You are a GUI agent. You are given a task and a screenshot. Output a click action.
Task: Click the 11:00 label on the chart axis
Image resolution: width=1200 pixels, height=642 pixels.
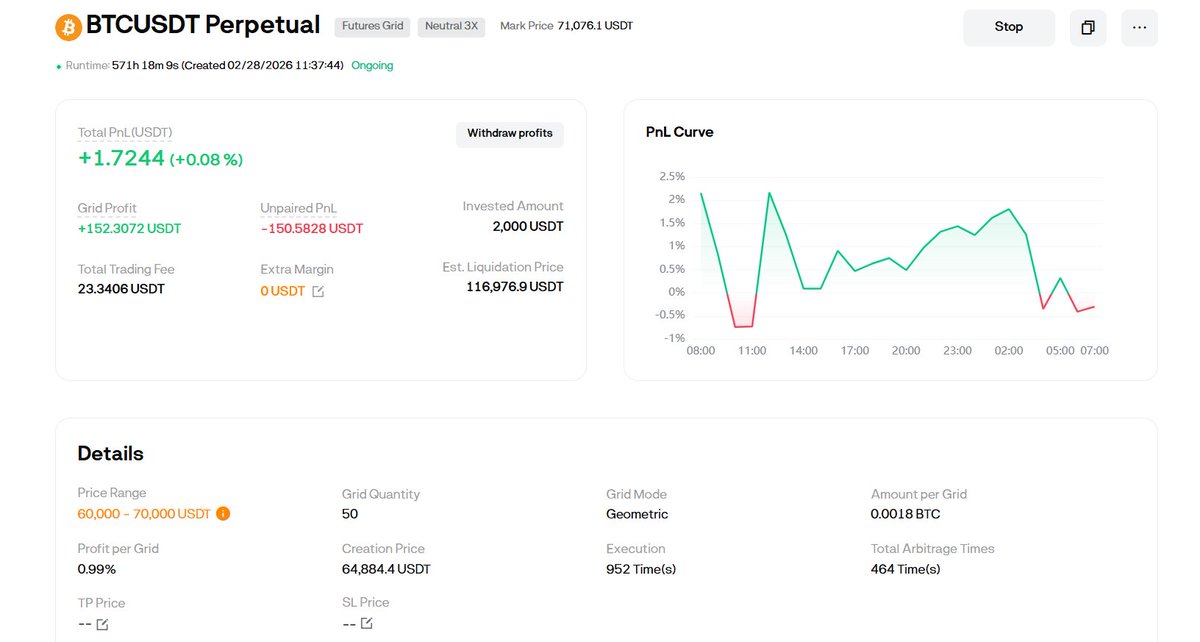pyautogui.click(x=752, y=351)
